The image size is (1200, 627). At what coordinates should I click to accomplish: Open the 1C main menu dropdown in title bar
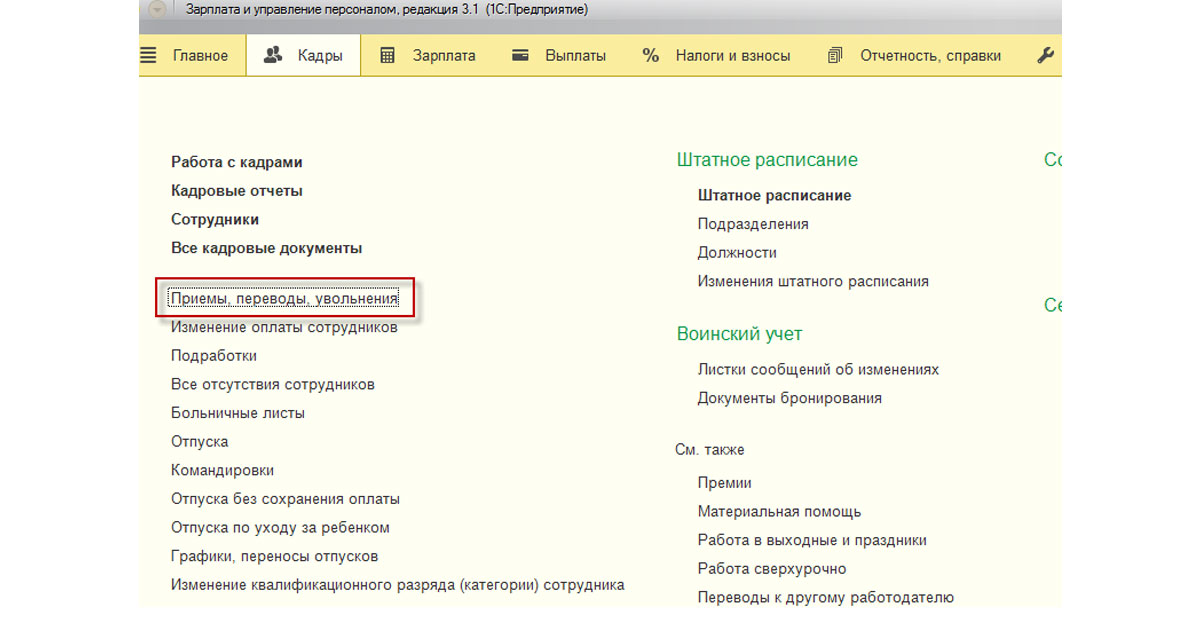(157, 10)
